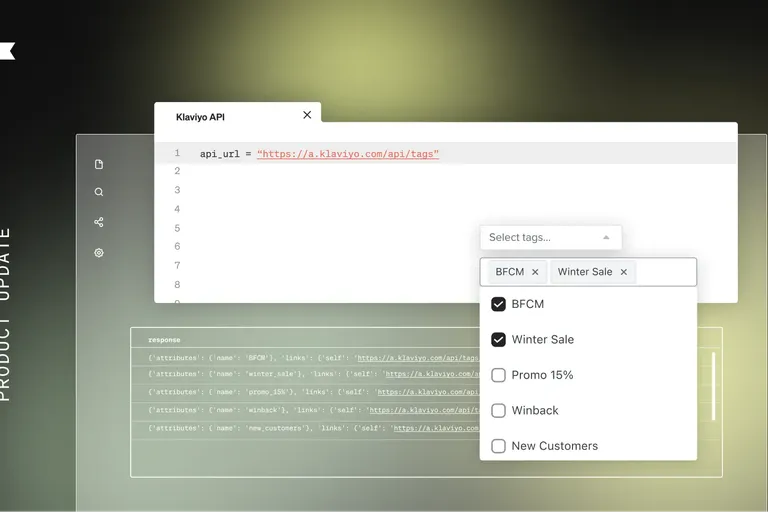Click the api_url variable text
Viewport: 768px width, 512px height.
click(x=220, y=154)
